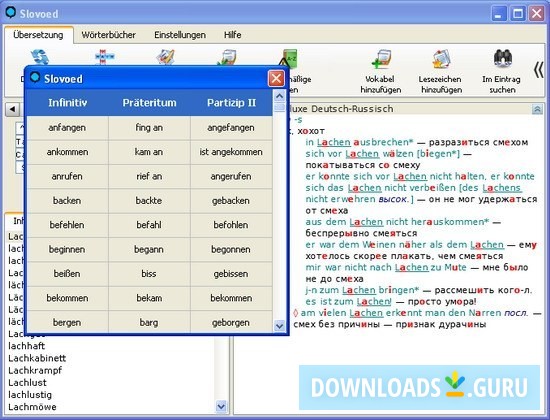550x420 pixels.
Task: Select the geborgen cell
Action: 231,322
